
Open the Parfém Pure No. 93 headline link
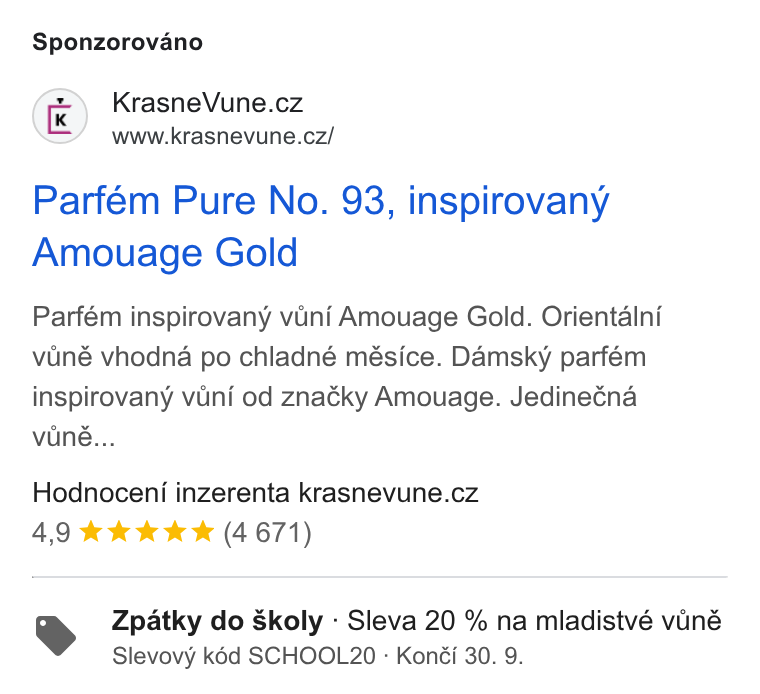pos(320,226)
